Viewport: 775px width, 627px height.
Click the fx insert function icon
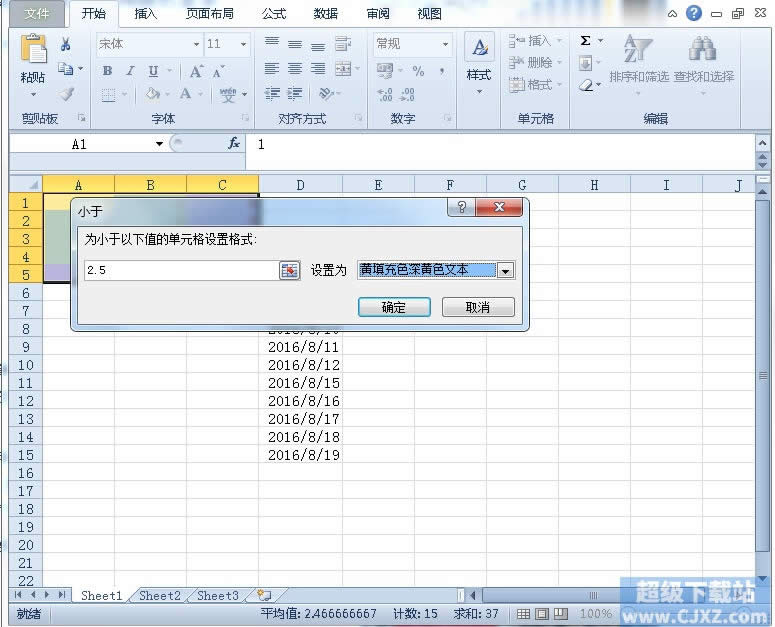click(234, 143)
